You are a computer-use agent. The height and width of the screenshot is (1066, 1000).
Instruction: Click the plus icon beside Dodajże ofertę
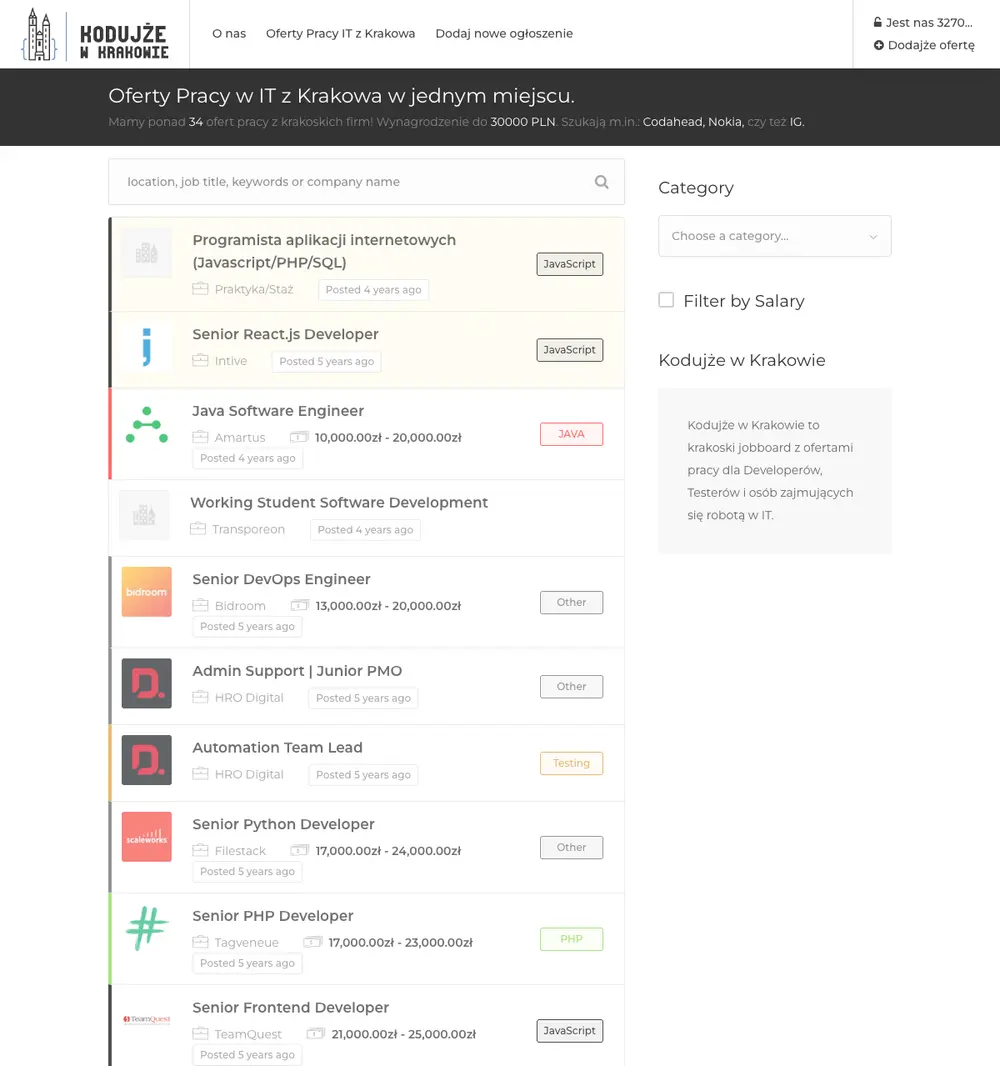878,45
